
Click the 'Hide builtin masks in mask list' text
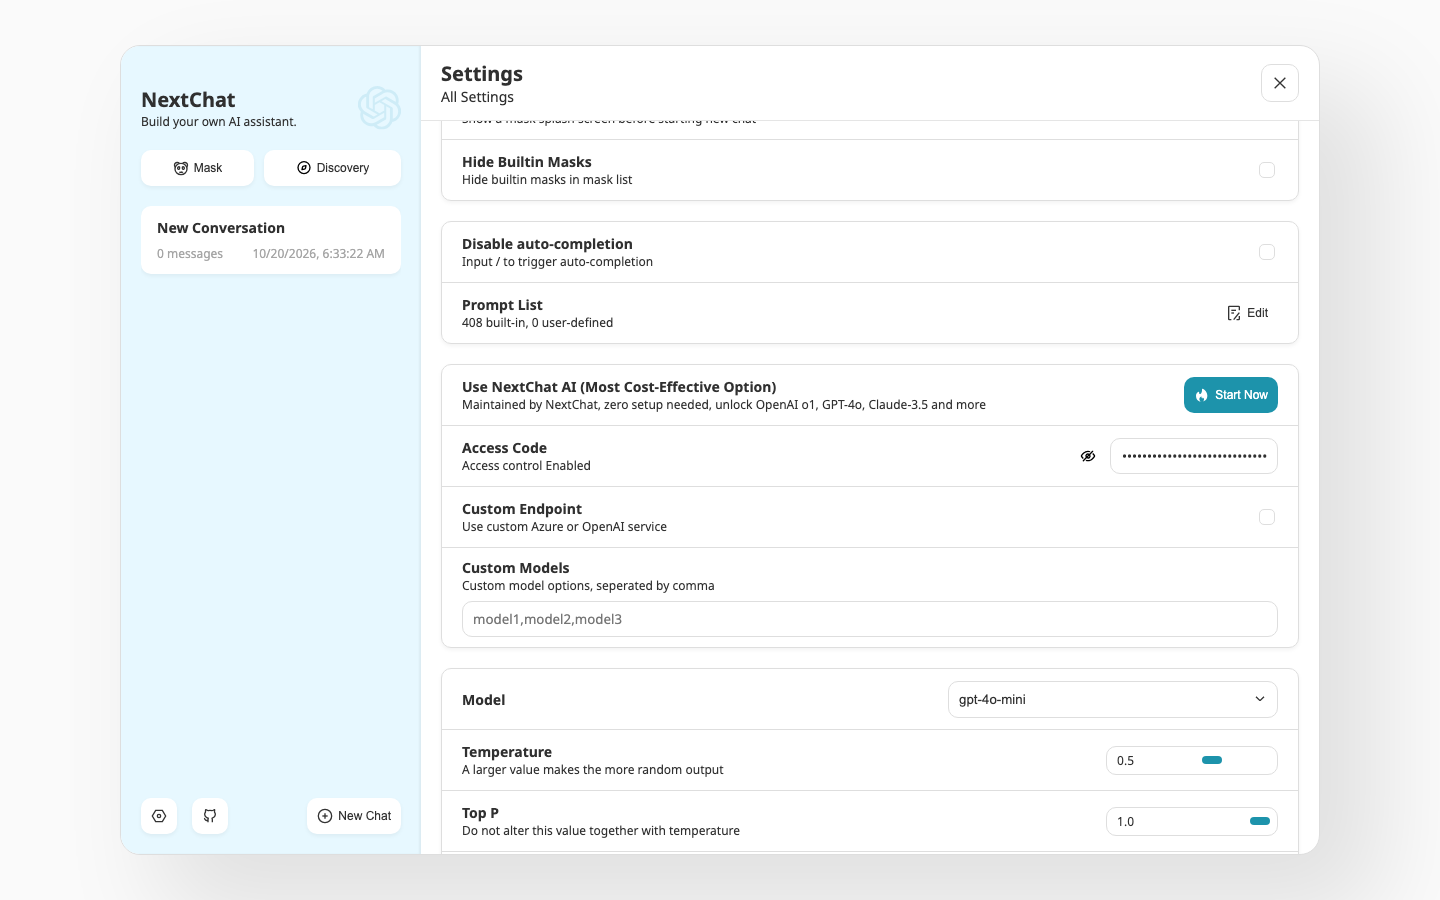(x=547, y=180)
